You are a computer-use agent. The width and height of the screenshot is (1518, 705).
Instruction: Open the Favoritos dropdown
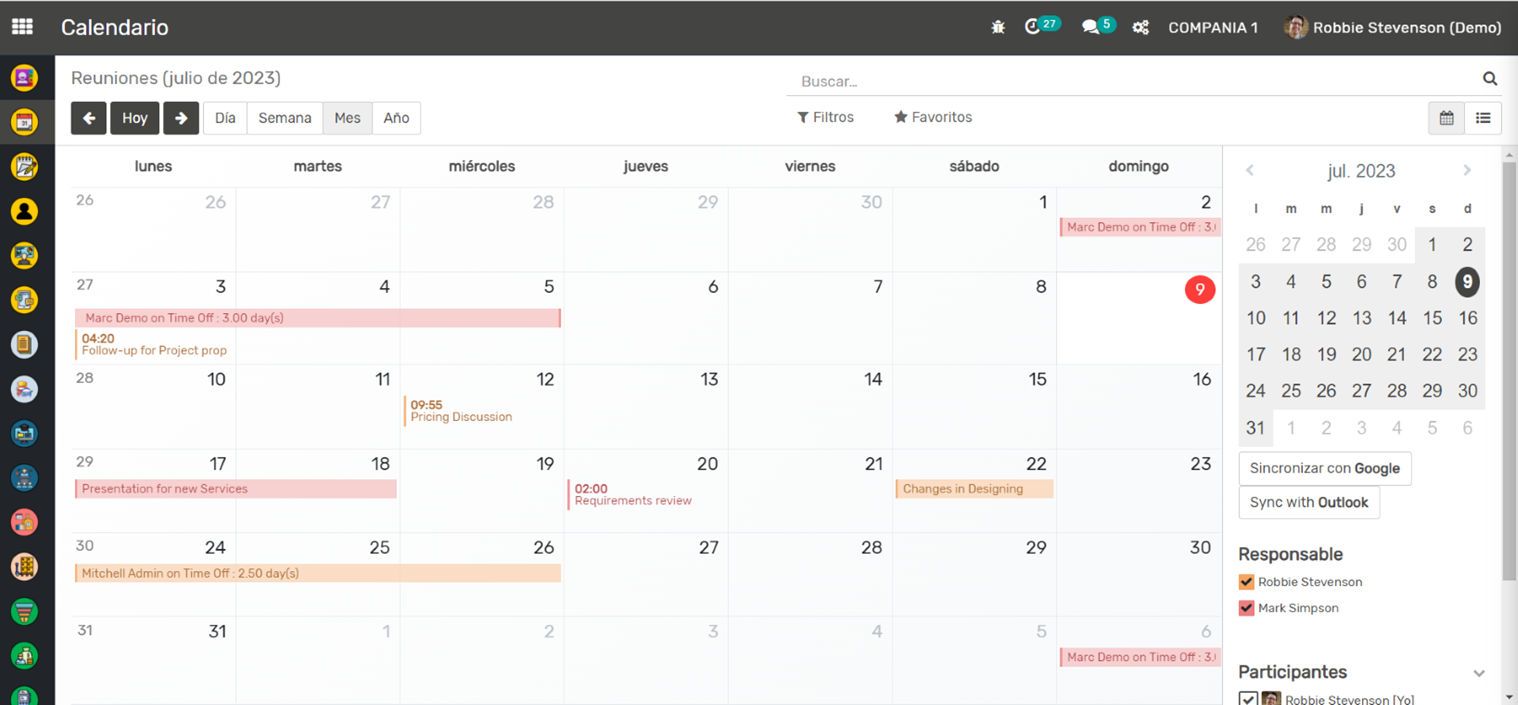(x=933, y=117)
